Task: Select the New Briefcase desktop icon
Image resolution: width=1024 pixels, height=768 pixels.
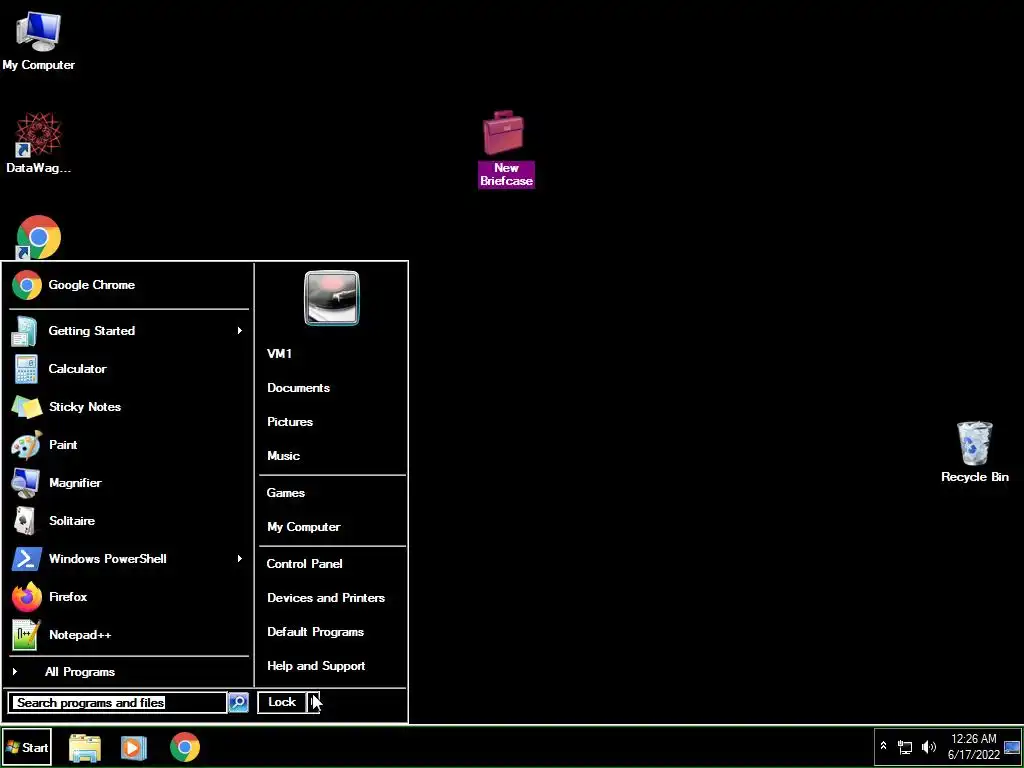Action: [506, 150]
